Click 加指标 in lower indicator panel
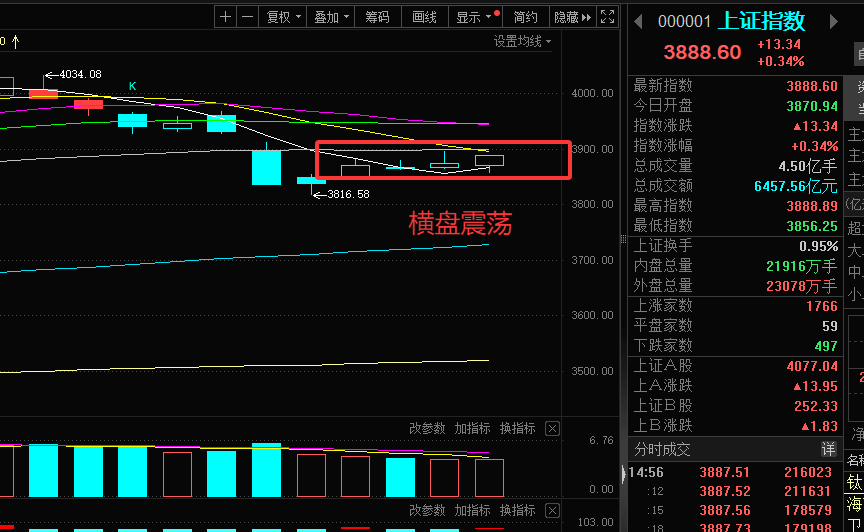The width and height of the screenshot is (864, 532). [x=472, y=510]
